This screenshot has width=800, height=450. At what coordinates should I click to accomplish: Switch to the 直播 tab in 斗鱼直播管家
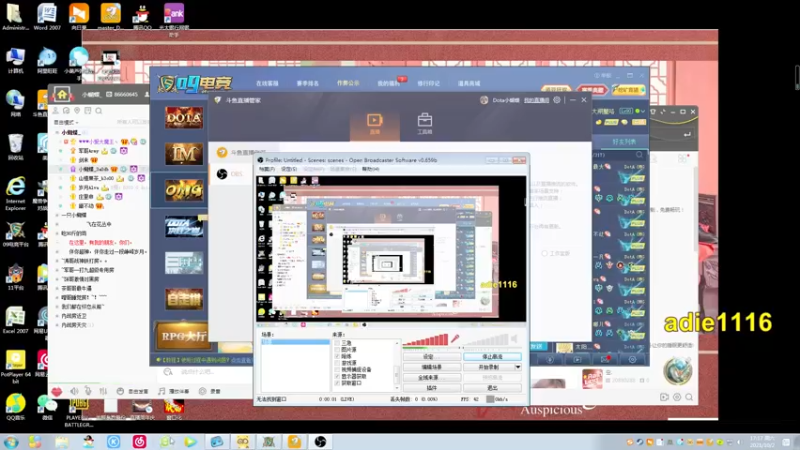point(374,124)
